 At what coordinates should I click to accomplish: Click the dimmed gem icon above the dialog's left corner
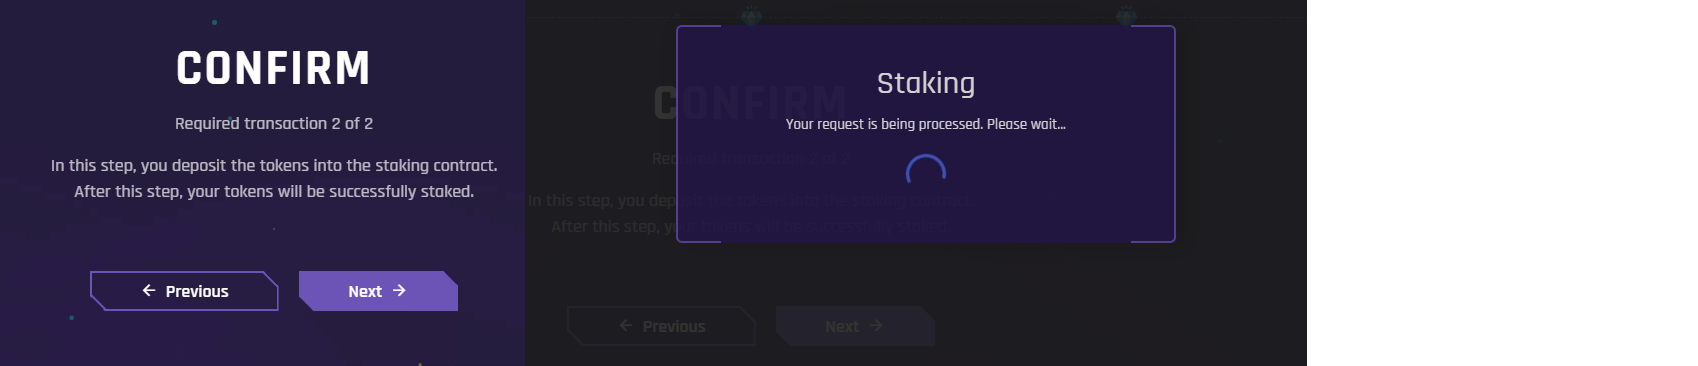(751, 16)
